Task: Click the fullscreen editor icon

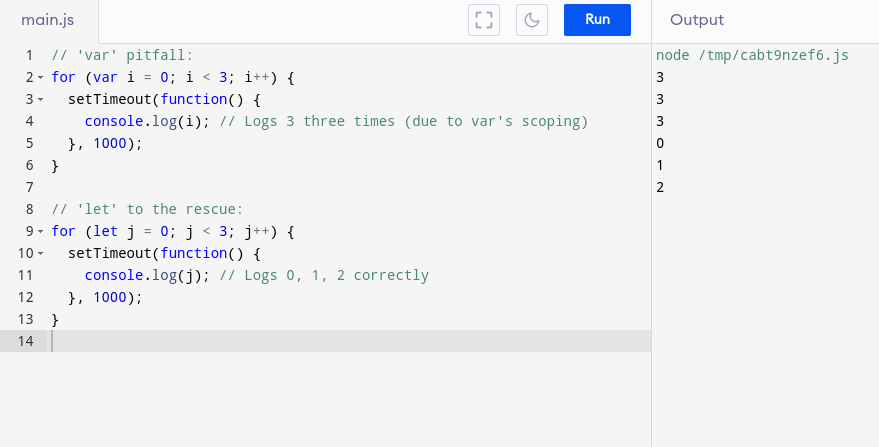Action: point(484,20)
